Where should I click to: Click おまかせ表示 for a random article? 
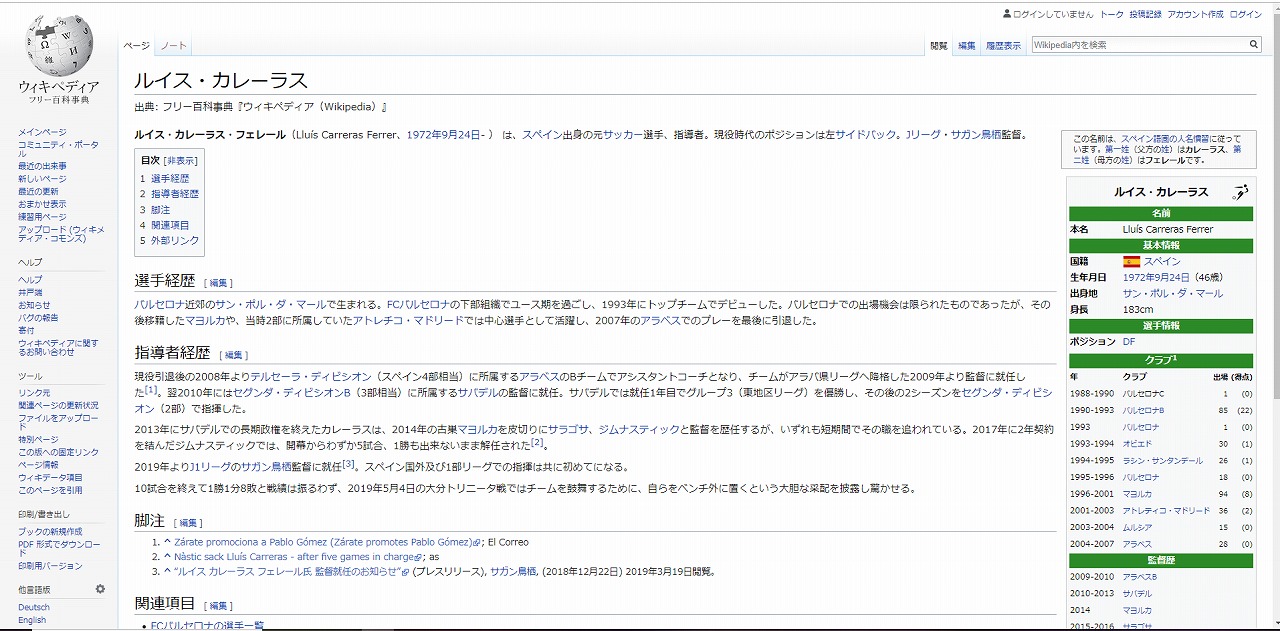[42, 204]
